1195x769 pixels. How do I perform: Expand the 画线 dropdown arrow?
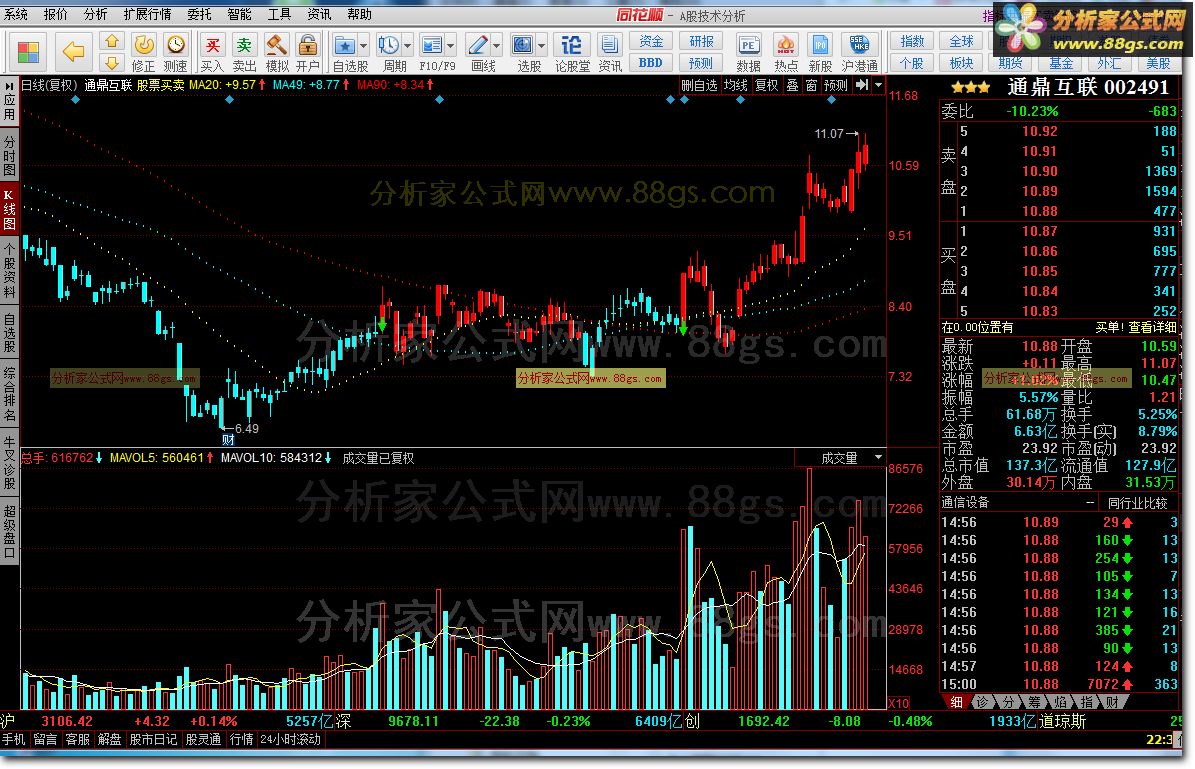click(x=497, y=46)
